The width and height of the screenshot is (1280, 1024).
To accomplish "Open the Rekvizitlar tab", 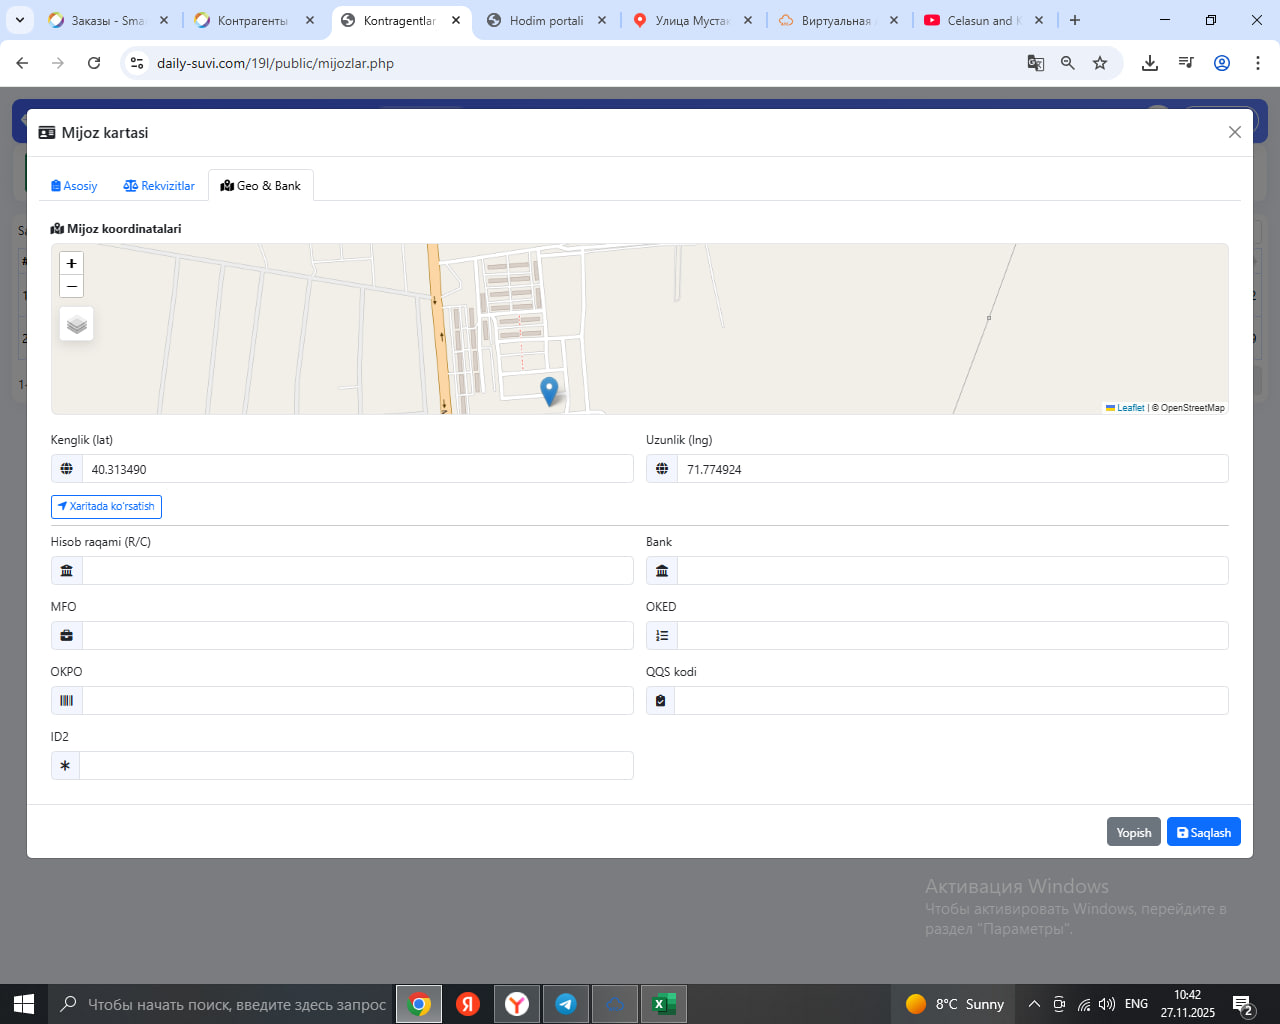I will [159, 186].
